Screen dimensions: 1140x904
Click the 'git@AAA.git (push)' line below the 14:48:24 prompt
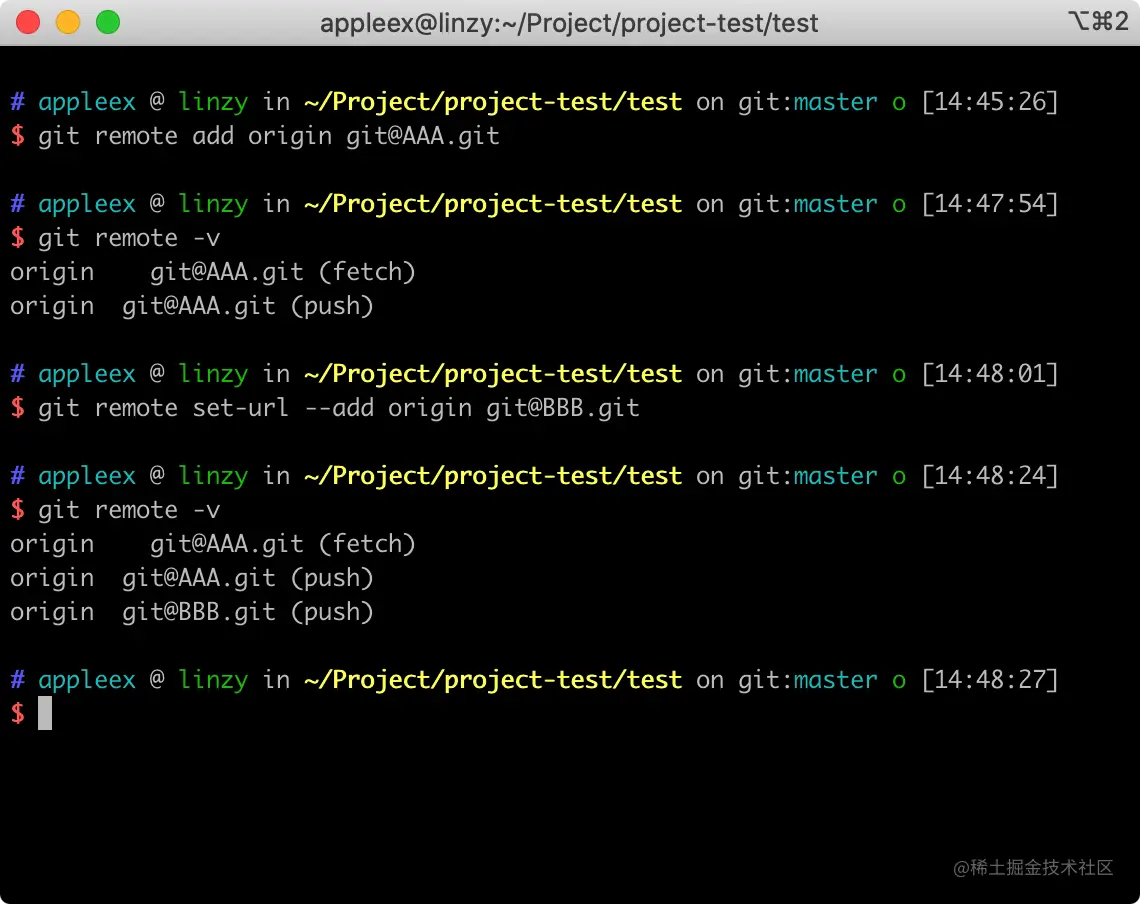pos(192,578)
